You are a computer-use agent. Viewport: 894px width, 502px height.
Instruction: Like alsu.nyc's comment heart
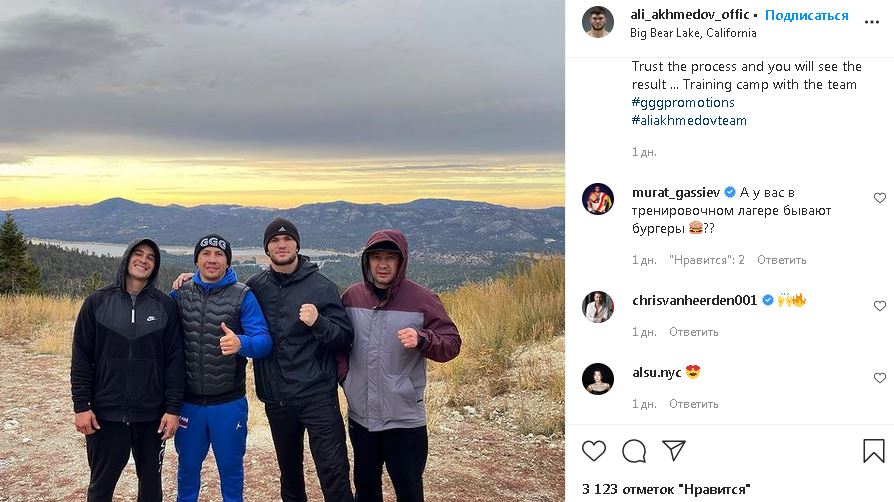click(880, 378)
